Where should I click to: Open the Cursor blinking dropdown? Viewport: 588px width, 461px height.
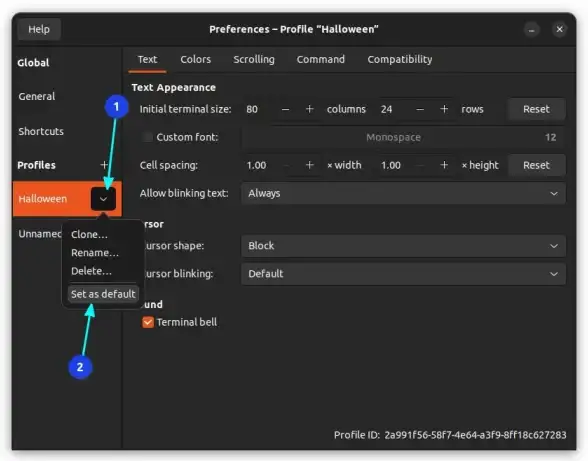[404, 274]
